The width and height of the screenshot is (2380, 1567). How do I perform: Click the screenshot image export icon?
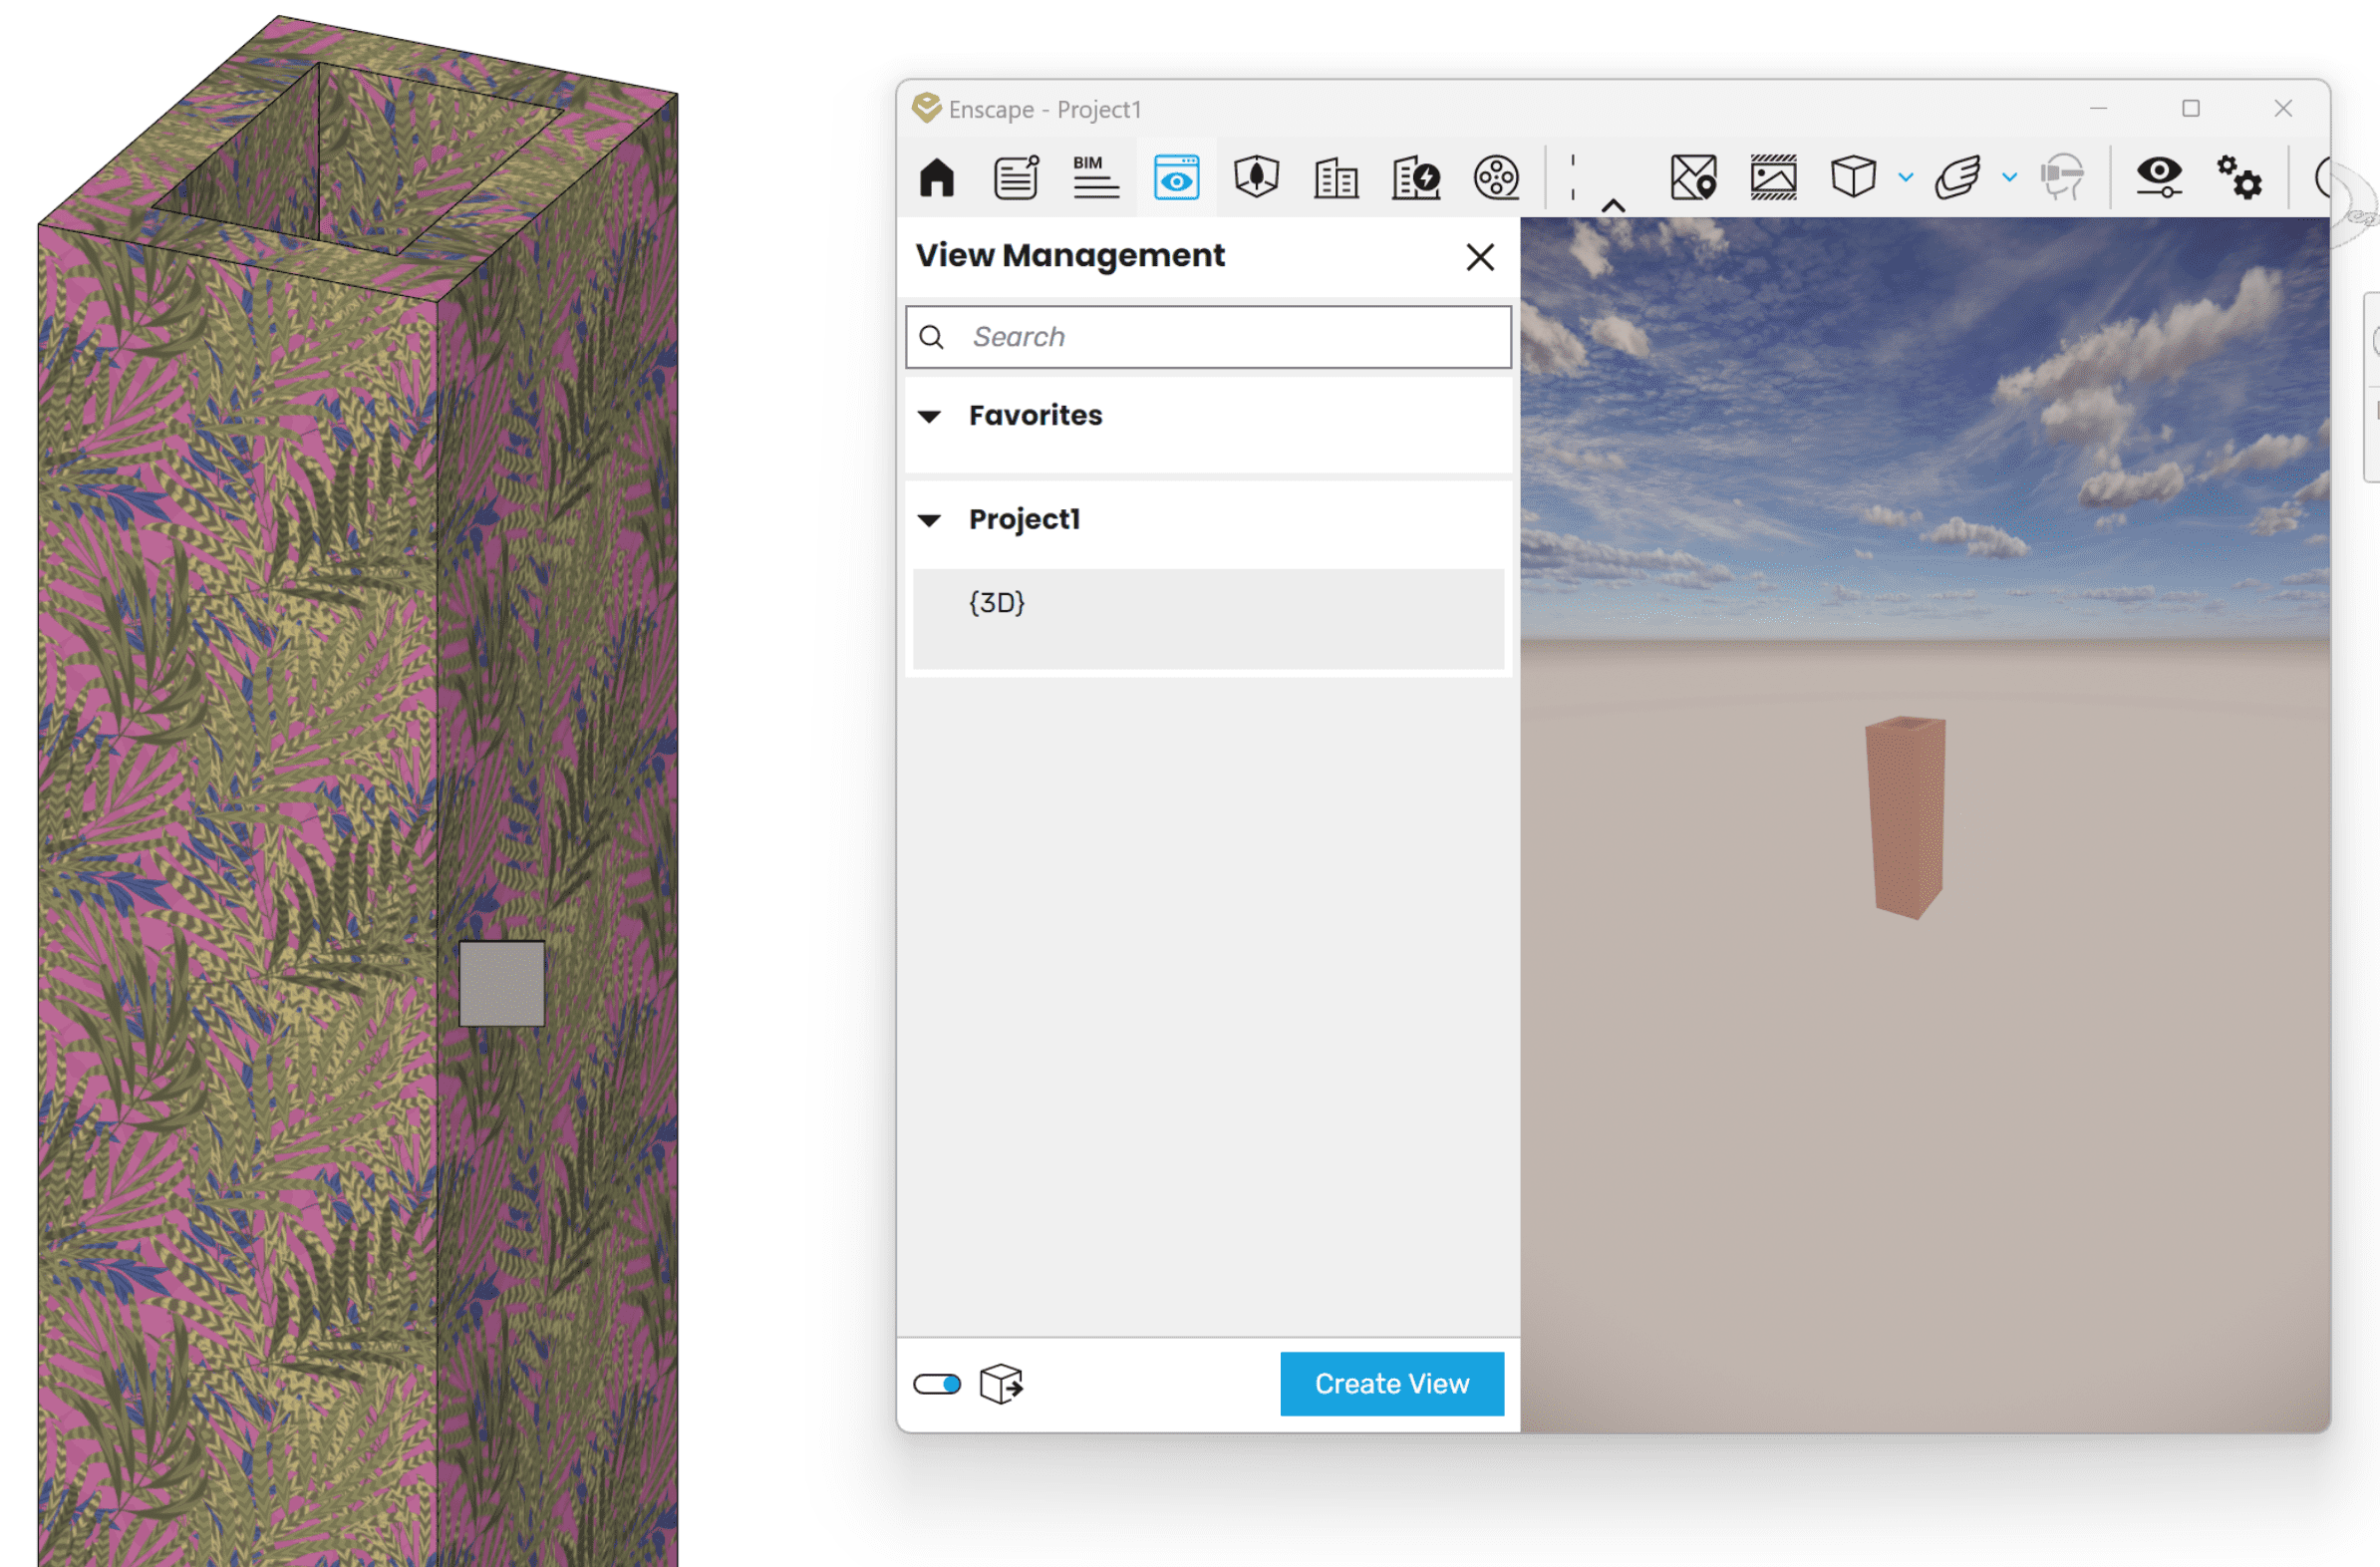[1772, 178]
